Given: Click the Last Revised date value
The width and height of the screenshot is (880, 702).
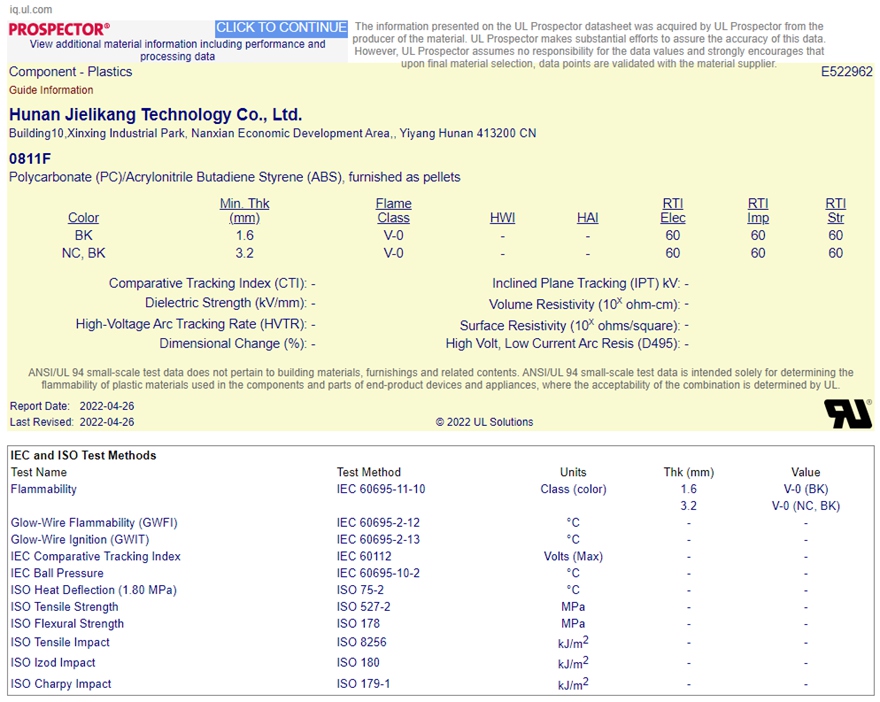Looking at the screenshot, I should 107,422.
